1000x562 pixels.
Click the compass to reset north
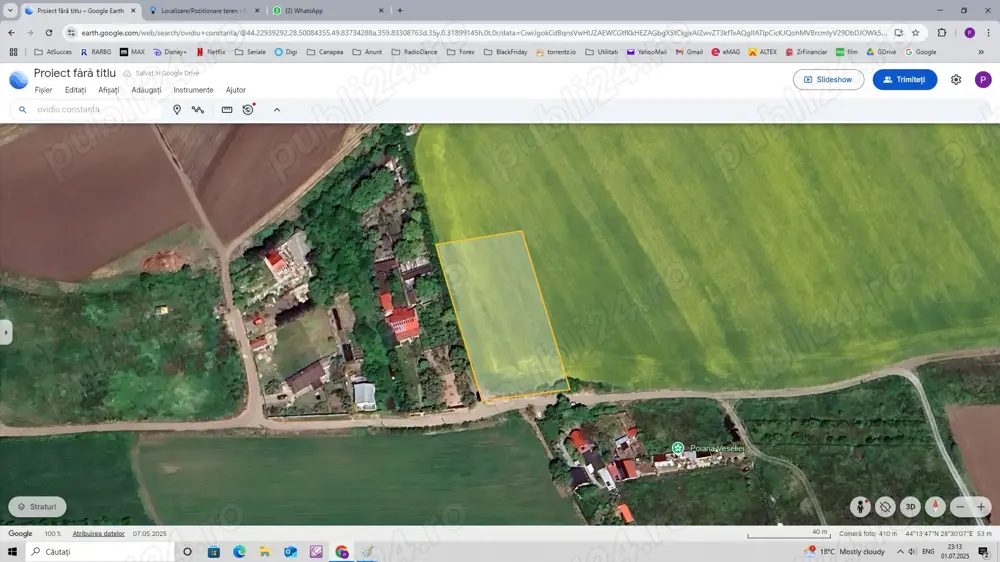[935, 507]
